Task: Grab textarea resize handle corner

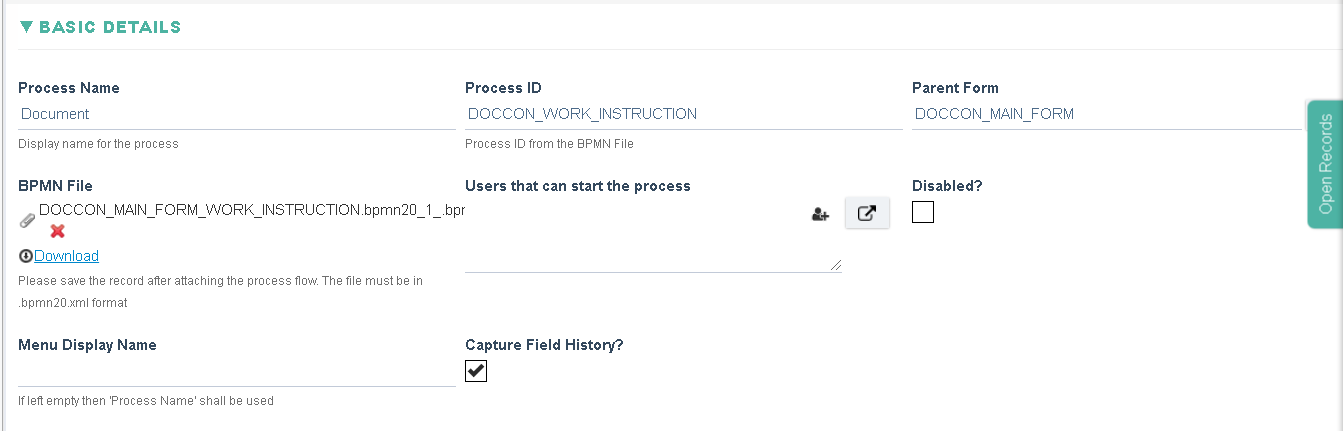Action: pos(835,265)
